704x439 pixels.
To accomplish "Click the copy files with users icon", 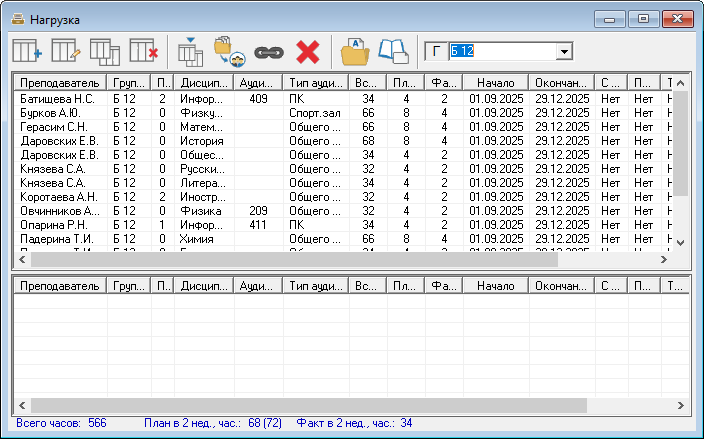I will coord(229,51).
